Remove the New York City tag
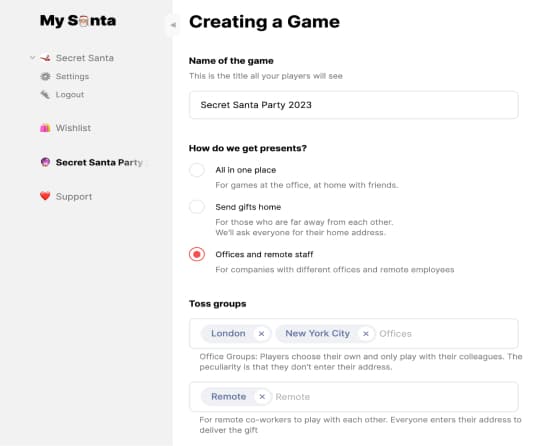This screenshot has width=546, height=446. click(x=366, y=334)
